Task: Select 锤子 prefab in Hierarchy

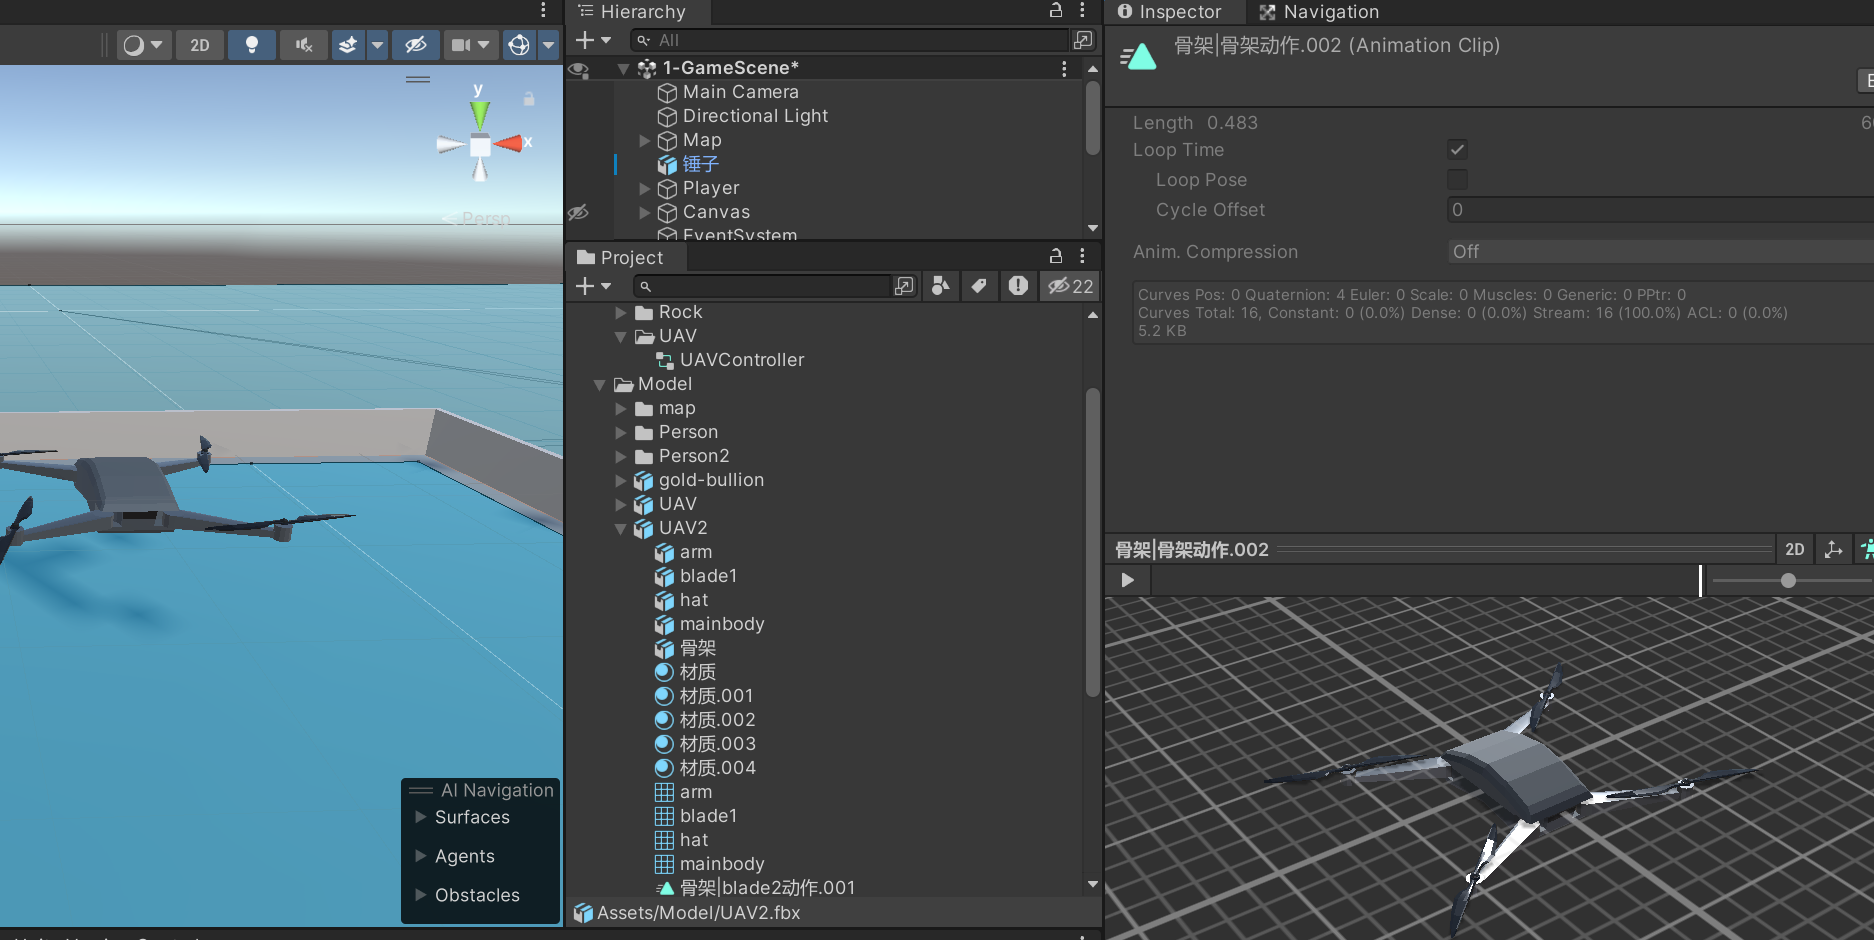Action: point(700,164)
